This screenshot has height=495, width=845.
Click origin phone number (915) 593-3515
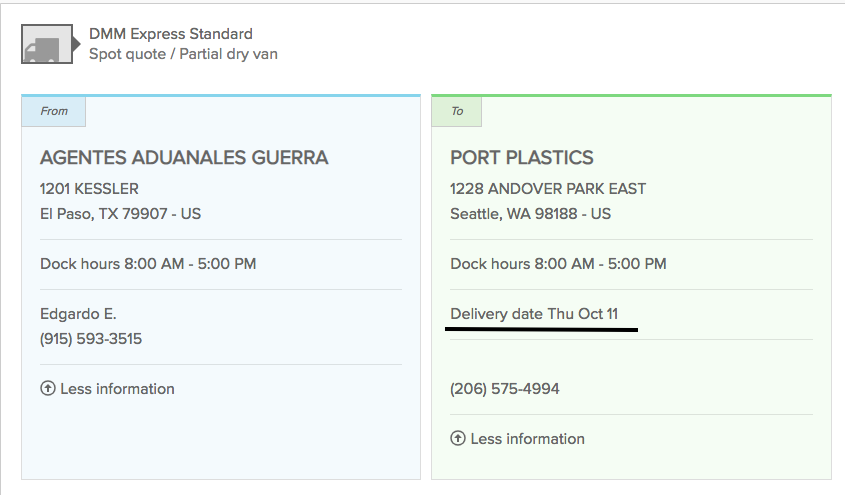pos(91,339)
